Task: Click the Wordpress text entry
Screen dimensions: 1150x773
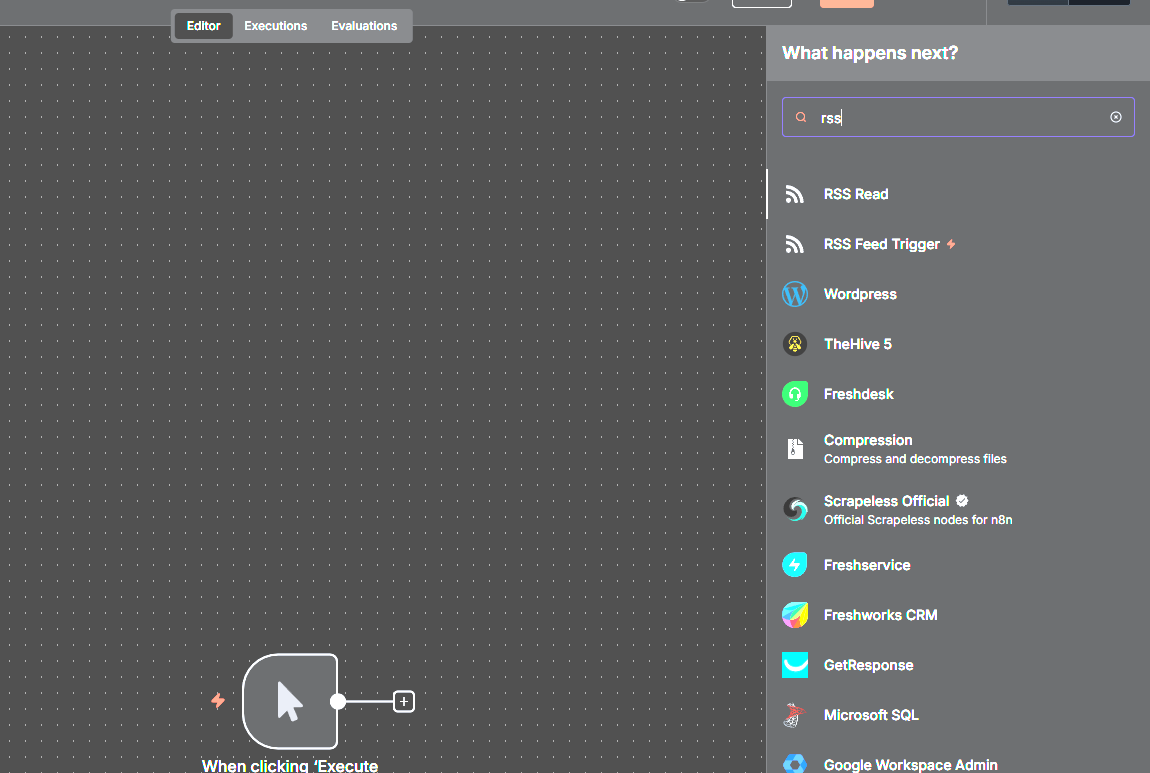Action: pyautogui.click(x=860, y=294)
